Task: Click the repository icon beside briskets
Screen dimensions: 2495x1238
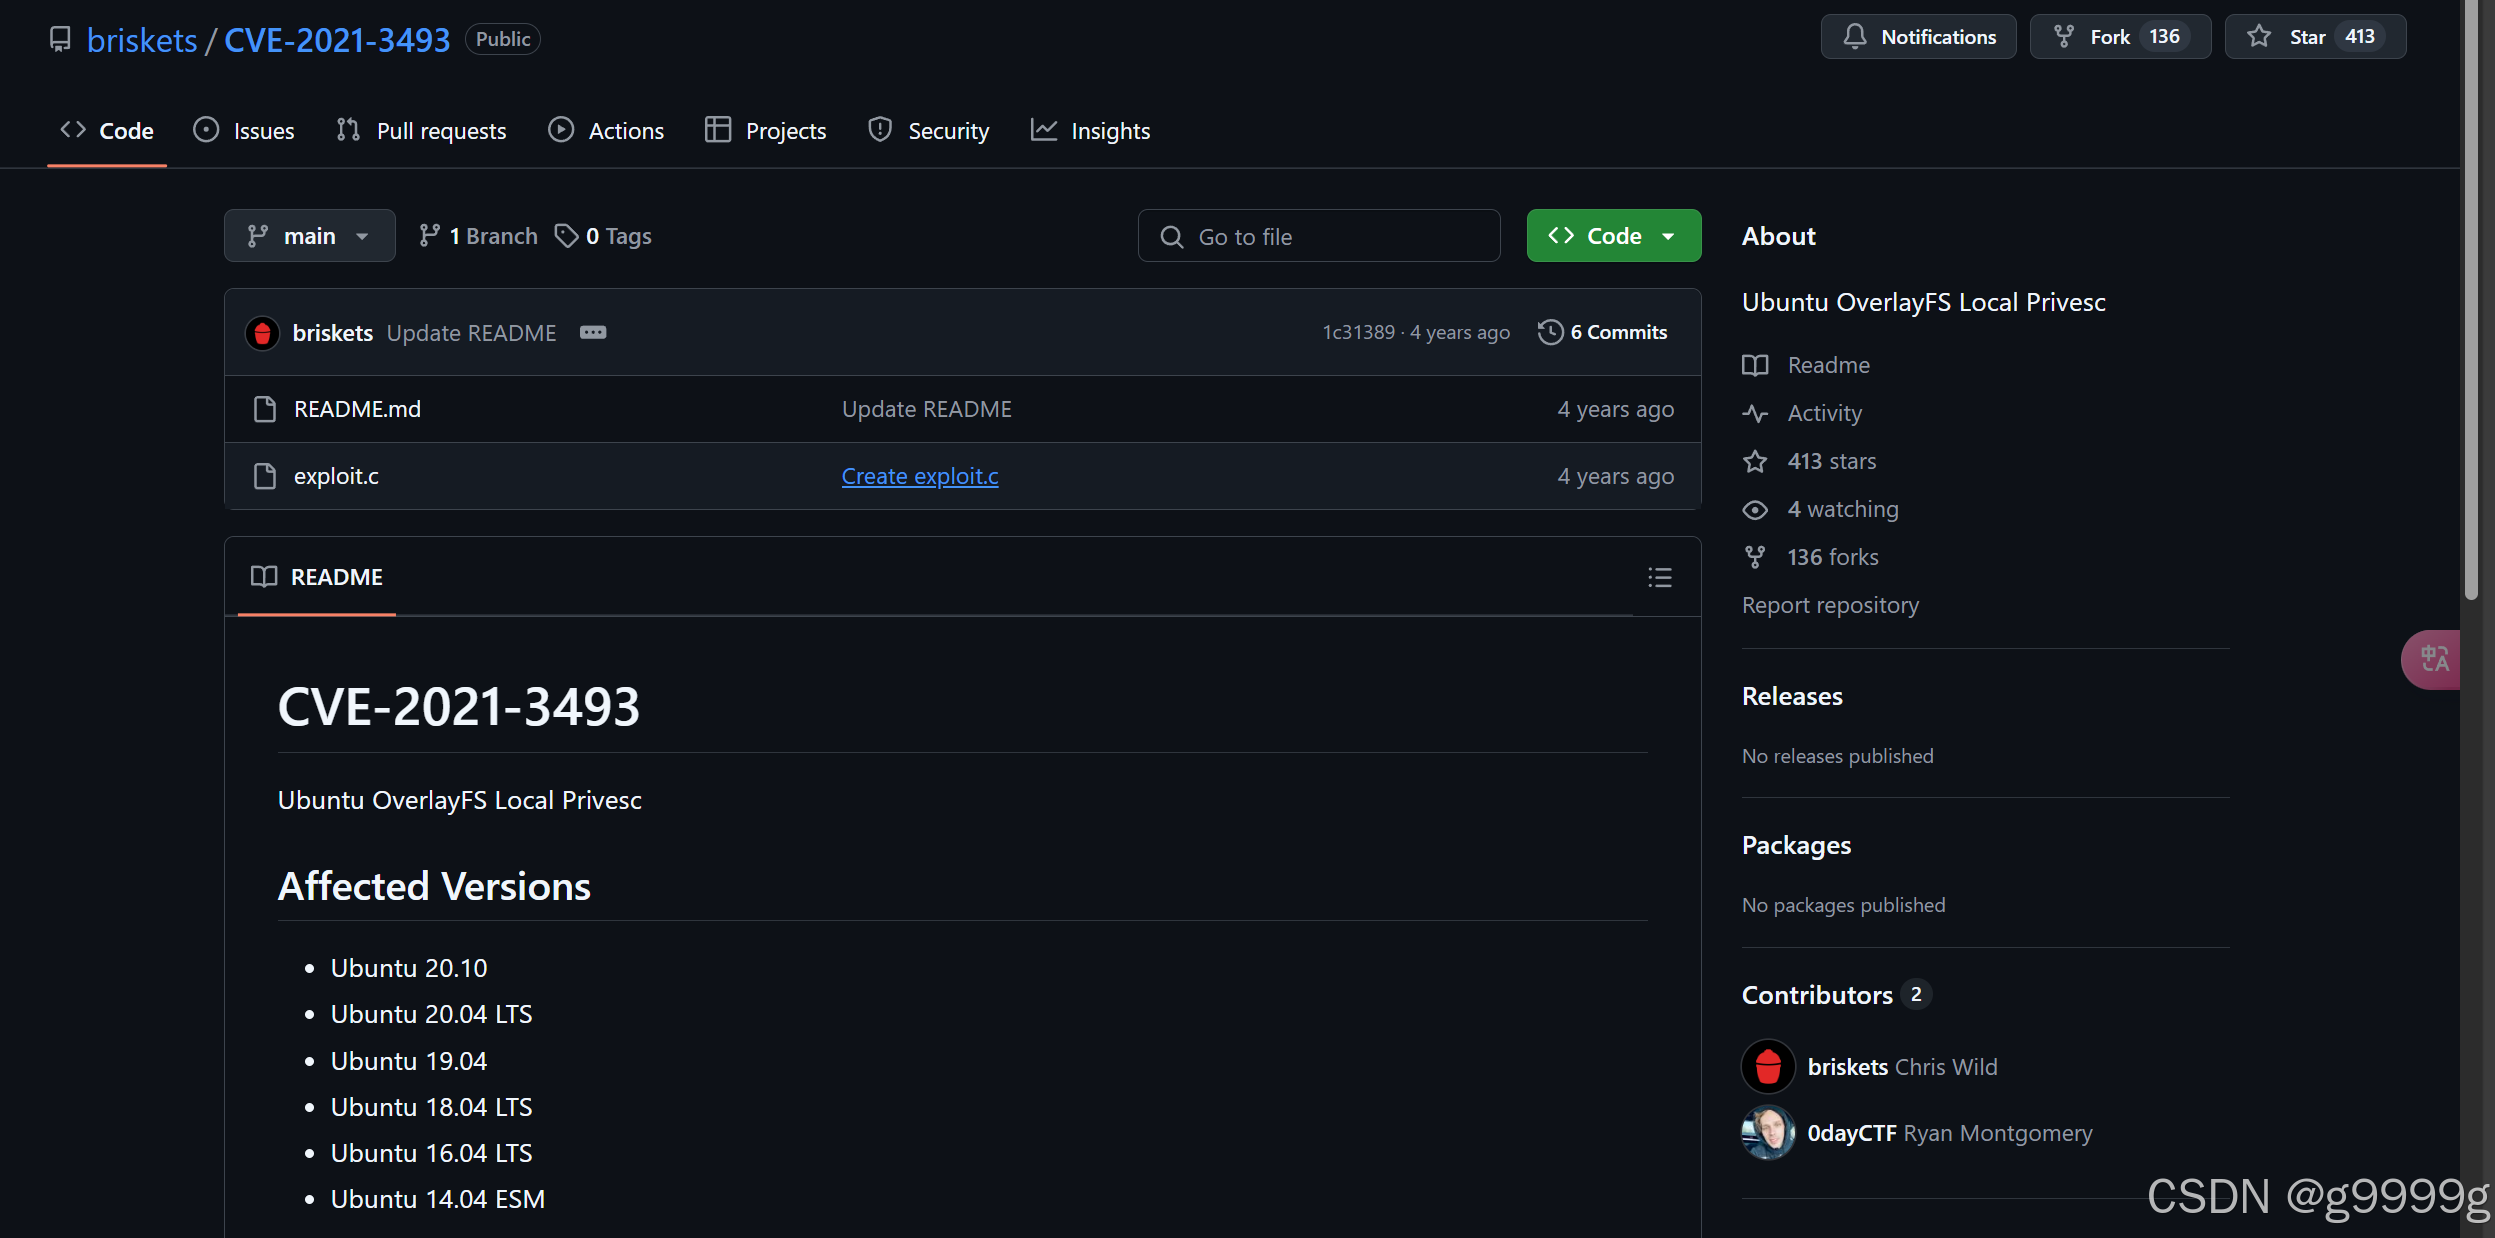Action: [60, 39]
